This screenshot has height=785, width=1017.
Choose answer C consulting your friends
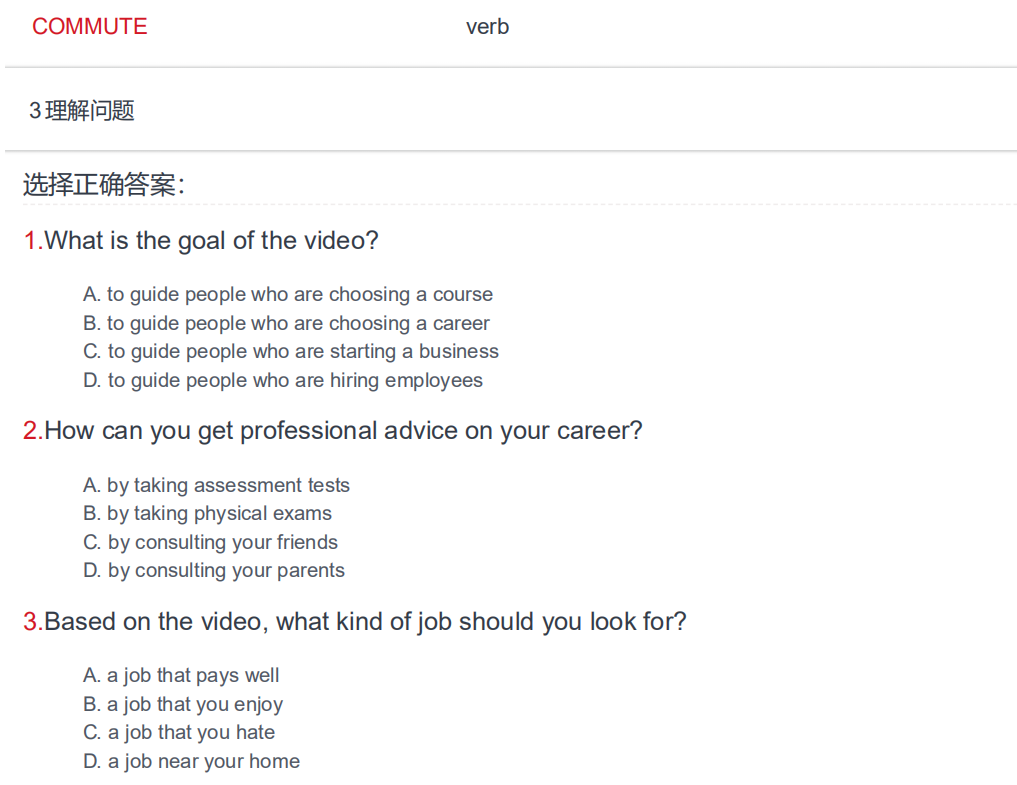click(210, 542)
